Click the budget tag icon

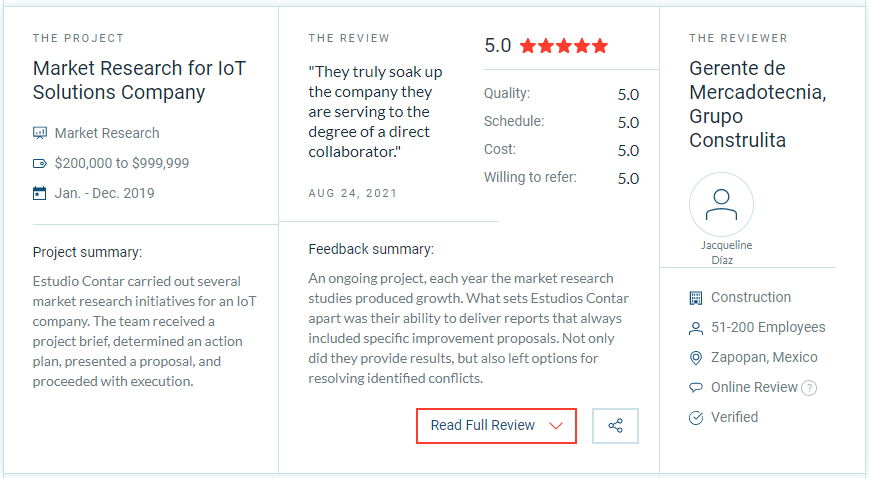point(40,163)
